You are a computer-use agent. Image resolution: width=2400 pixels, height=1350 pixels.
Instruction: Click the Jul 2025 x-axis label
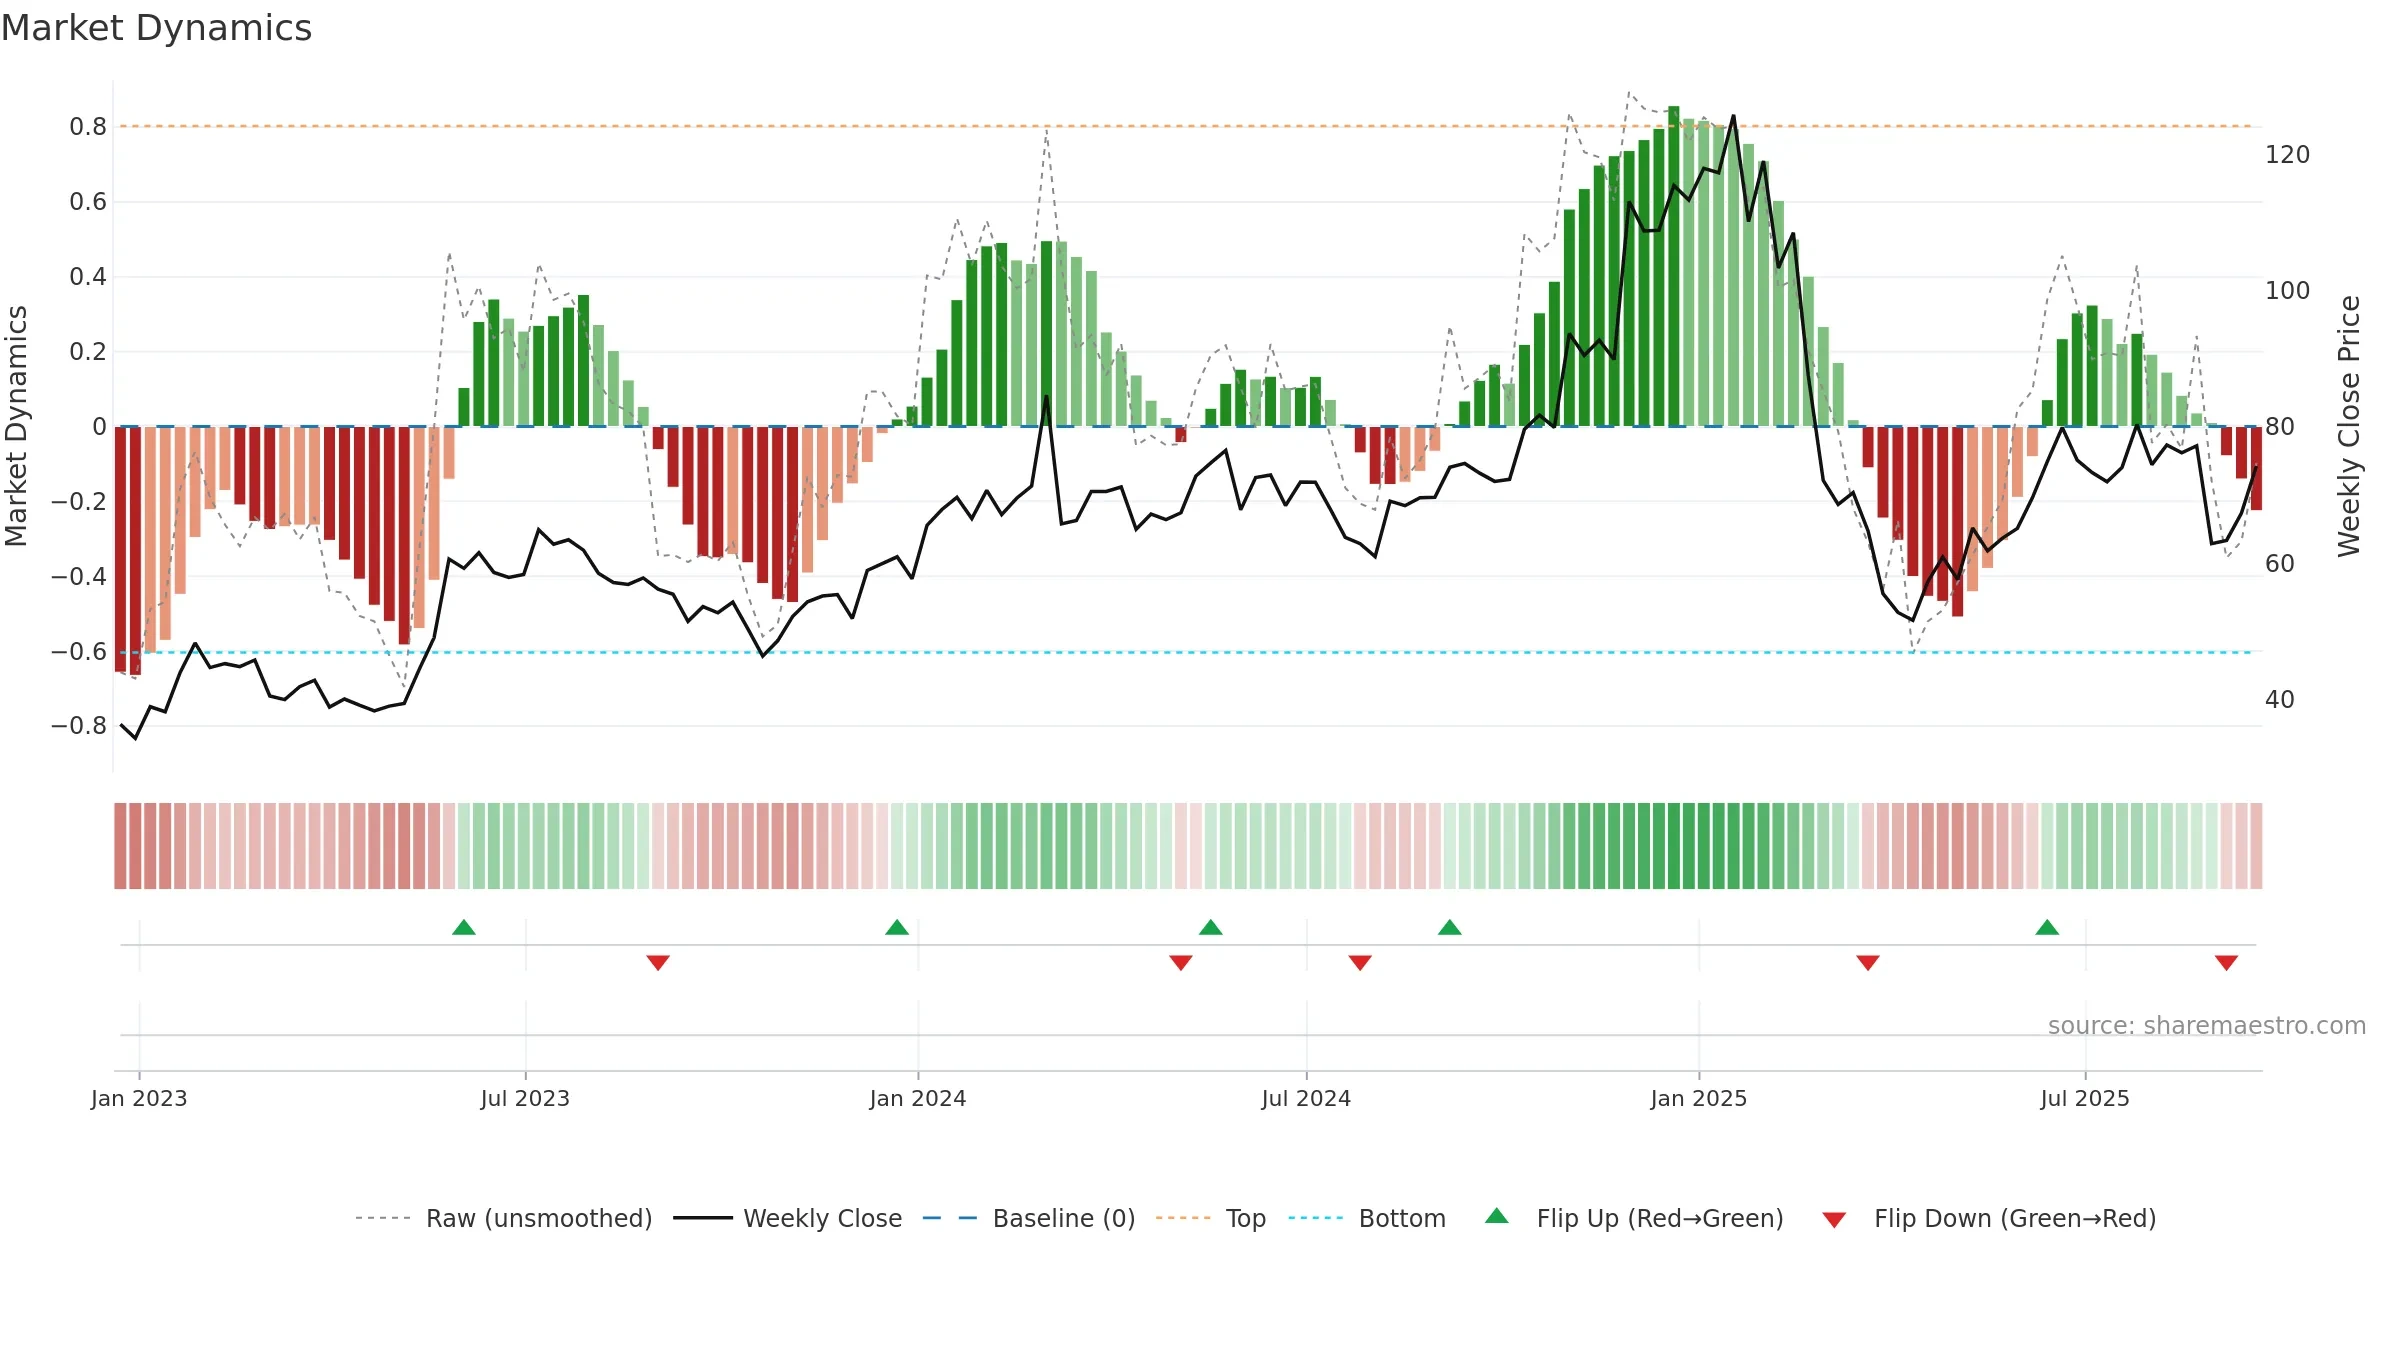pos(2085,1098)
